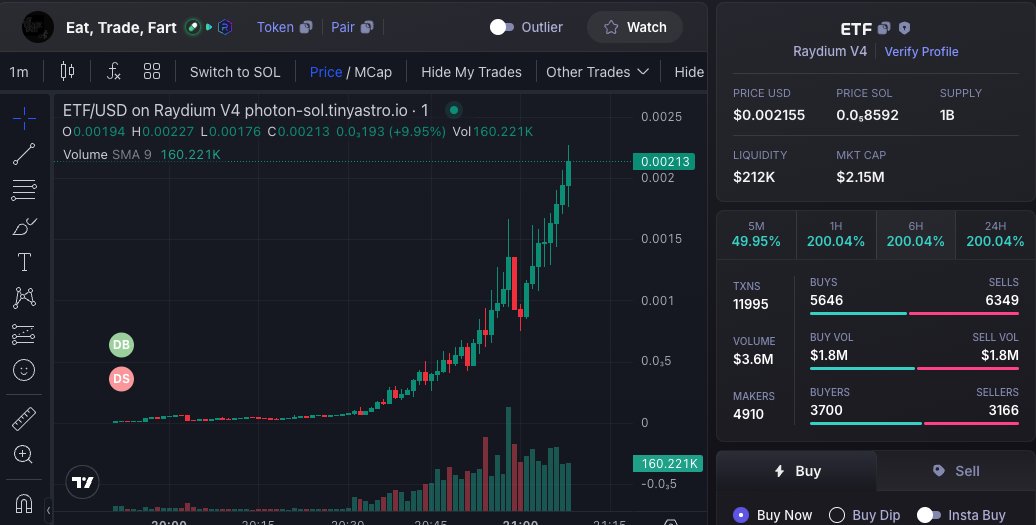Select the 6H stats tab
The width and height of the screenshot is (1036, 525).
pyautogui.click(x=916, y=234)
